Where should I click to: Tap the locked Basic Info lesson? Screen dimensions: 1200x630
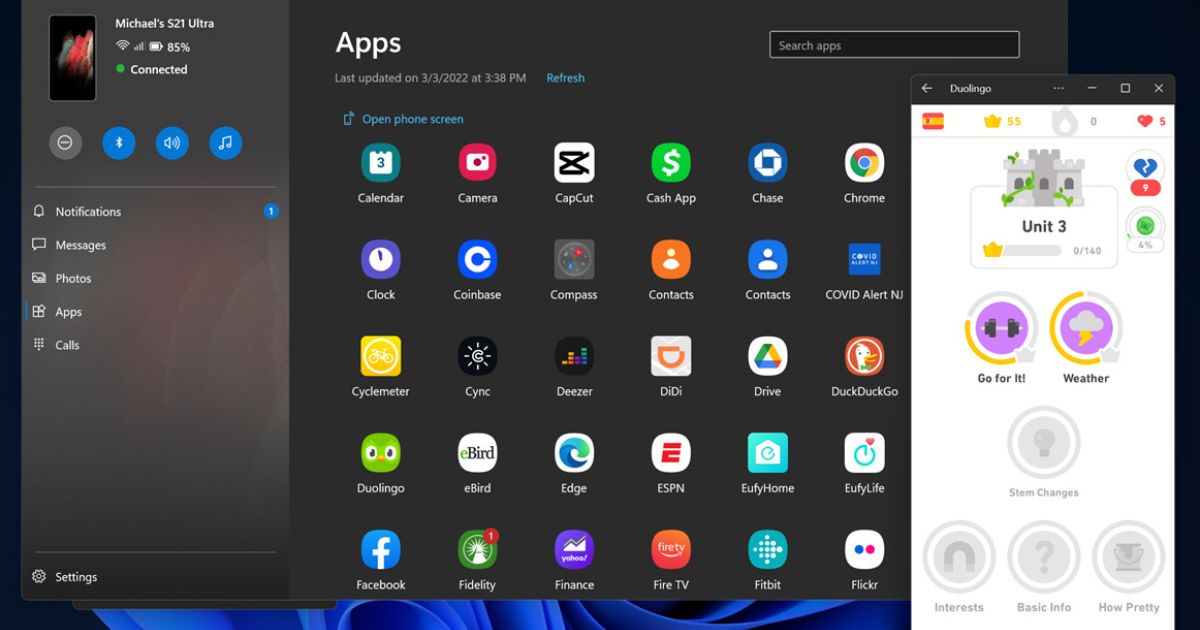[1044, 556]
